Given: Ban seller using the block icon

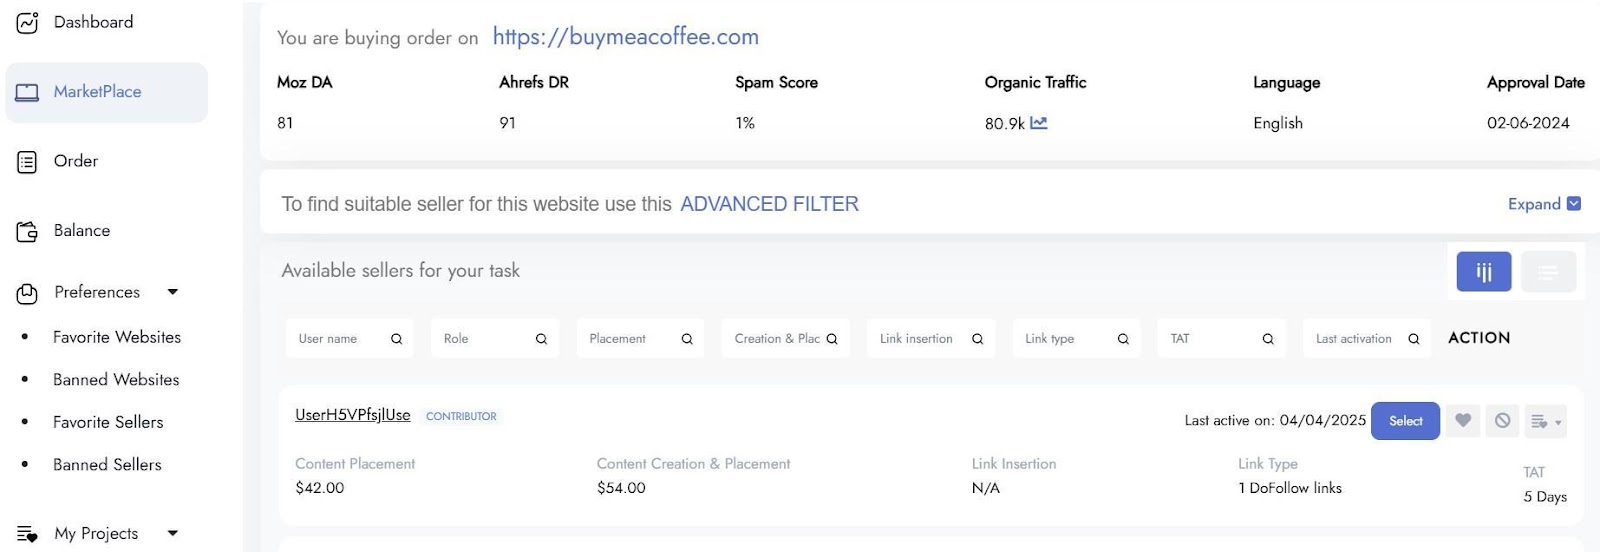Looking at the screenshot, I should pyautogui.click(x=1502, y=421).
